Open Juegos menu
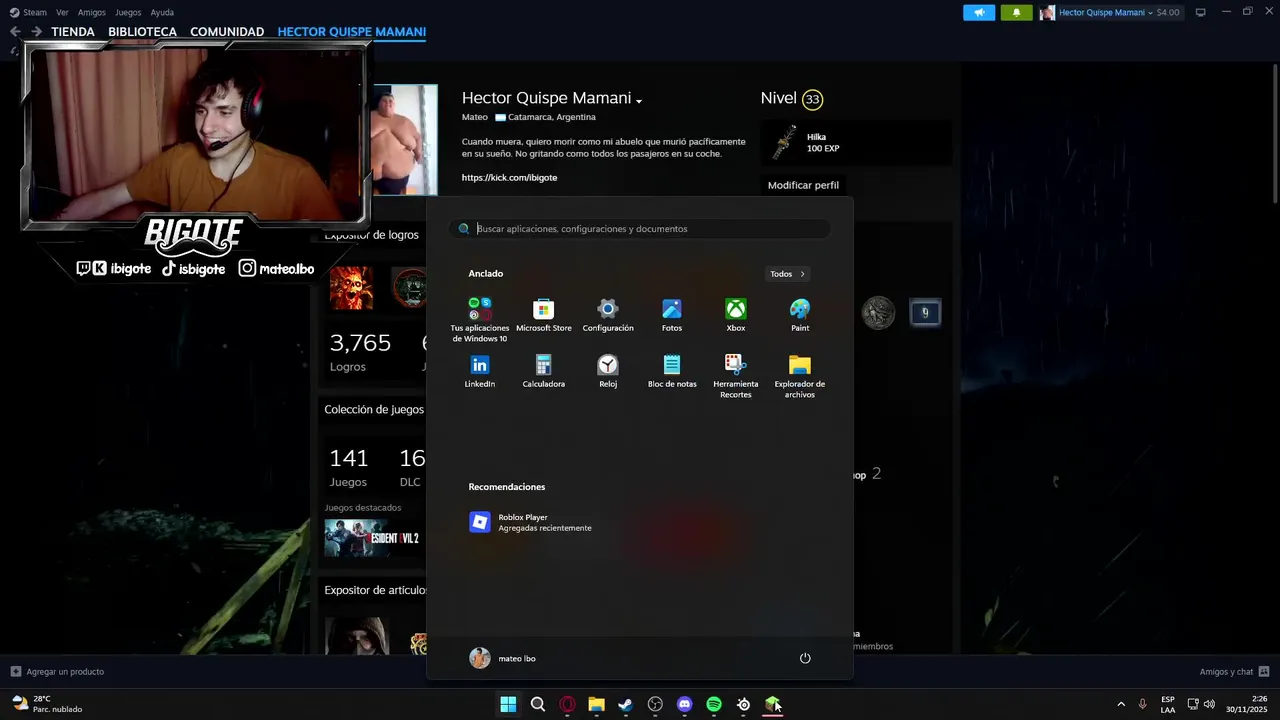Screen dimensions: 1280x720 pos(128,12)
